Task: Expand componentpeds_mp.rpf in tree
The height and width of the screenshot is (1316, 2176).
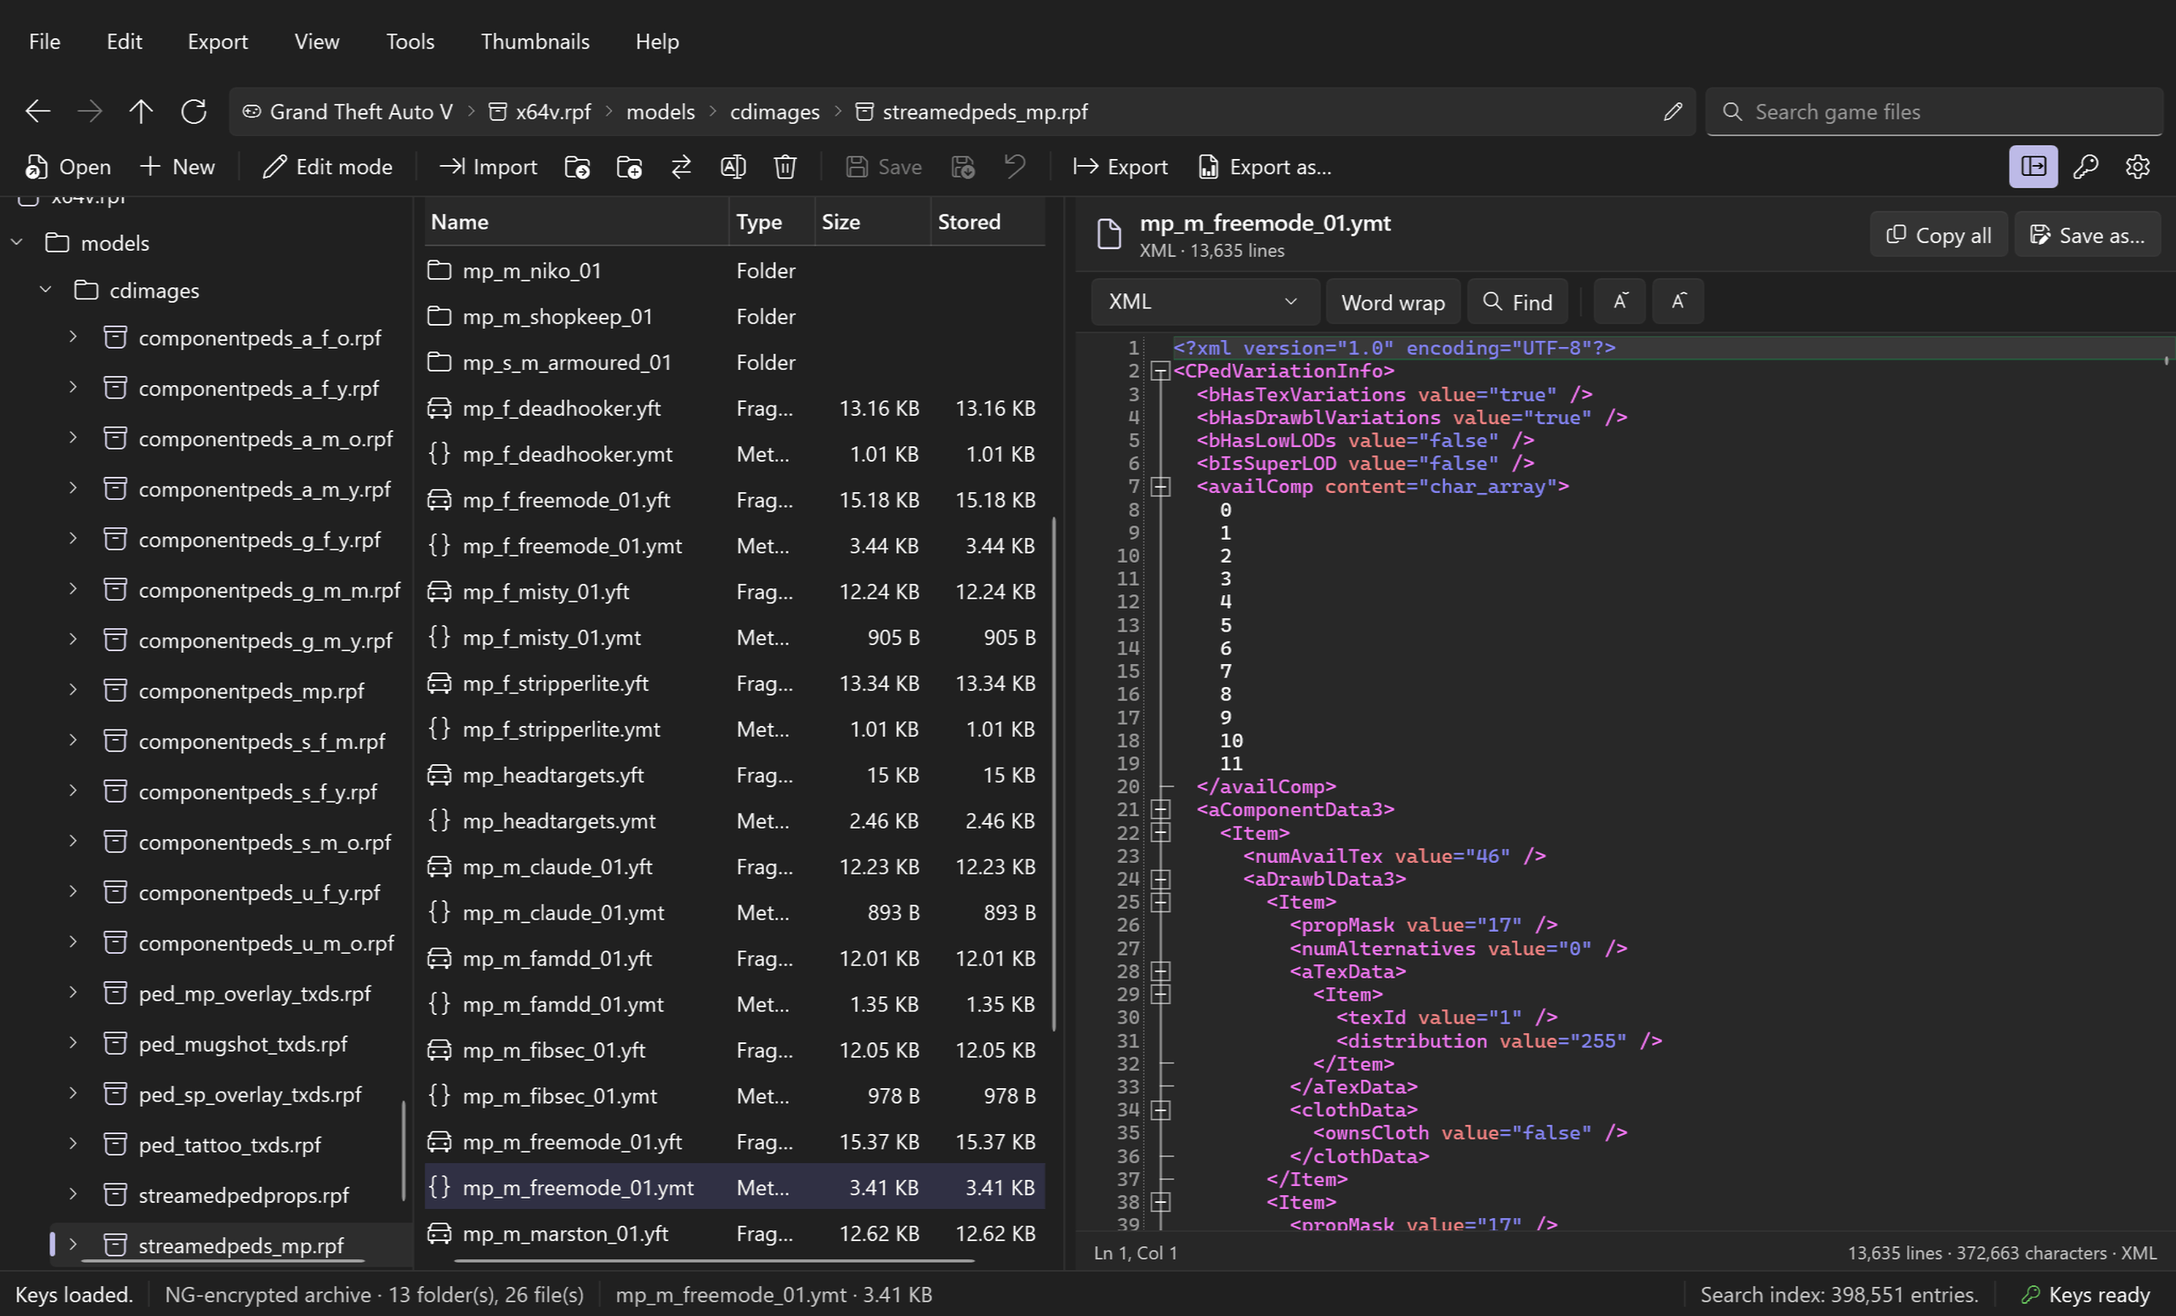Action: (x=73, y=690)
